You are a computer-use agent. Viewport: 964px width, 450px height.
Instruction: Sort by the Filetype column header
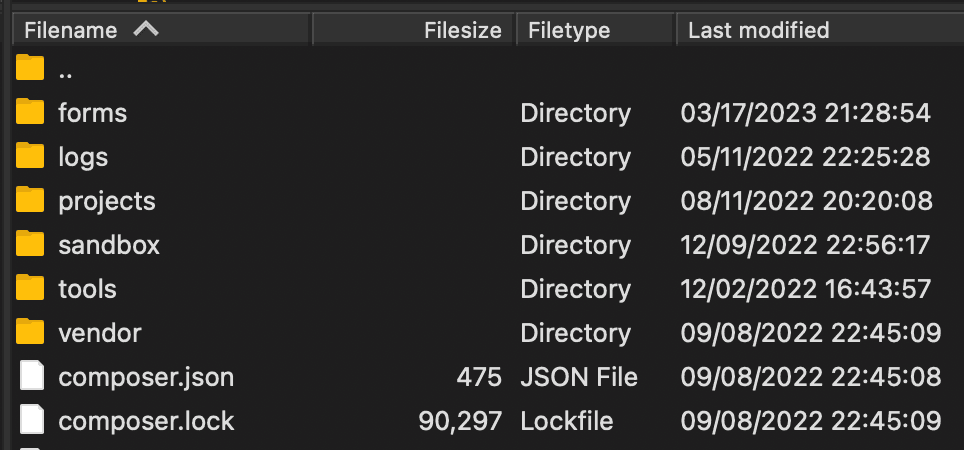569,30
